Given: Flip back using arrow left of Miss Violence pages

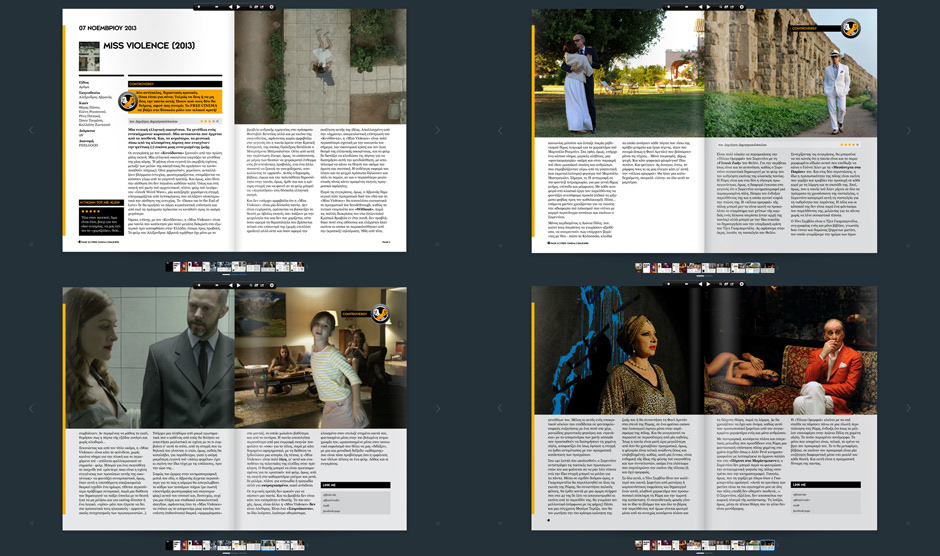Looking at the screenshot, I should click(x=31, y=130).
